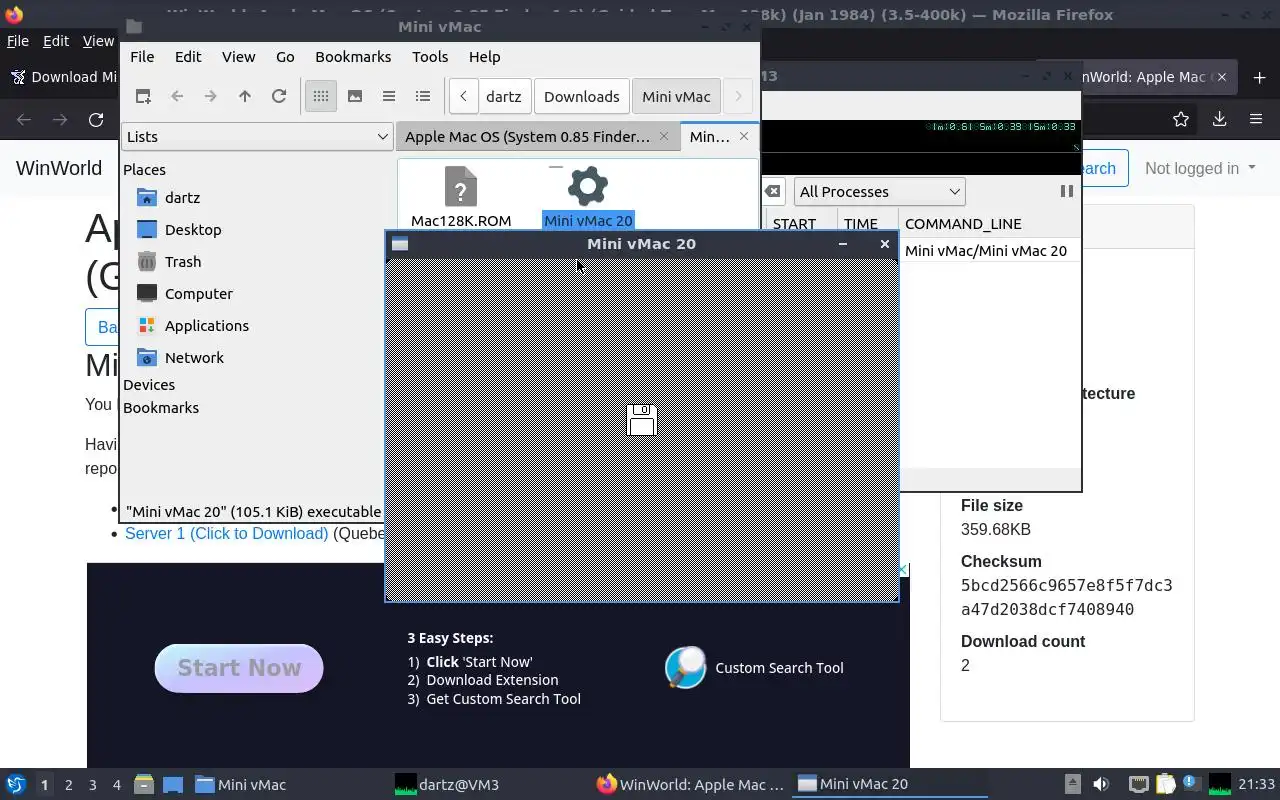Image resolution: width=1280 pixels, height=800 pixels.
Task: Click the WinWorld site logo link
Action: 59,168
